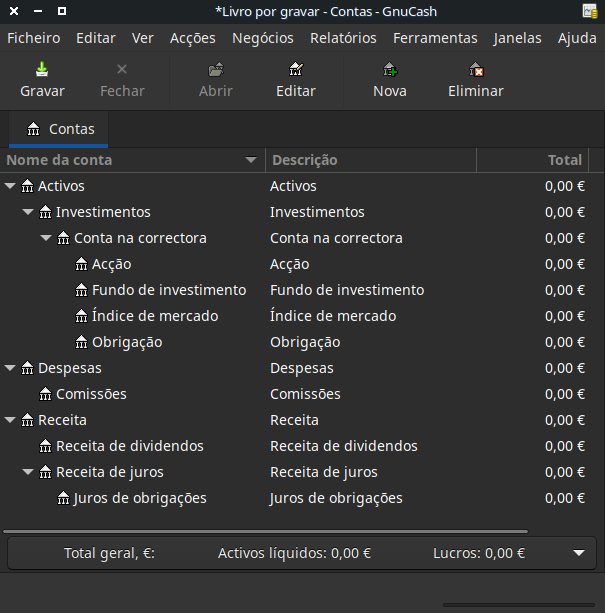Click the bank icon beside Obrigação
Viewport: 605px width, 613px height.
(82, 342)
